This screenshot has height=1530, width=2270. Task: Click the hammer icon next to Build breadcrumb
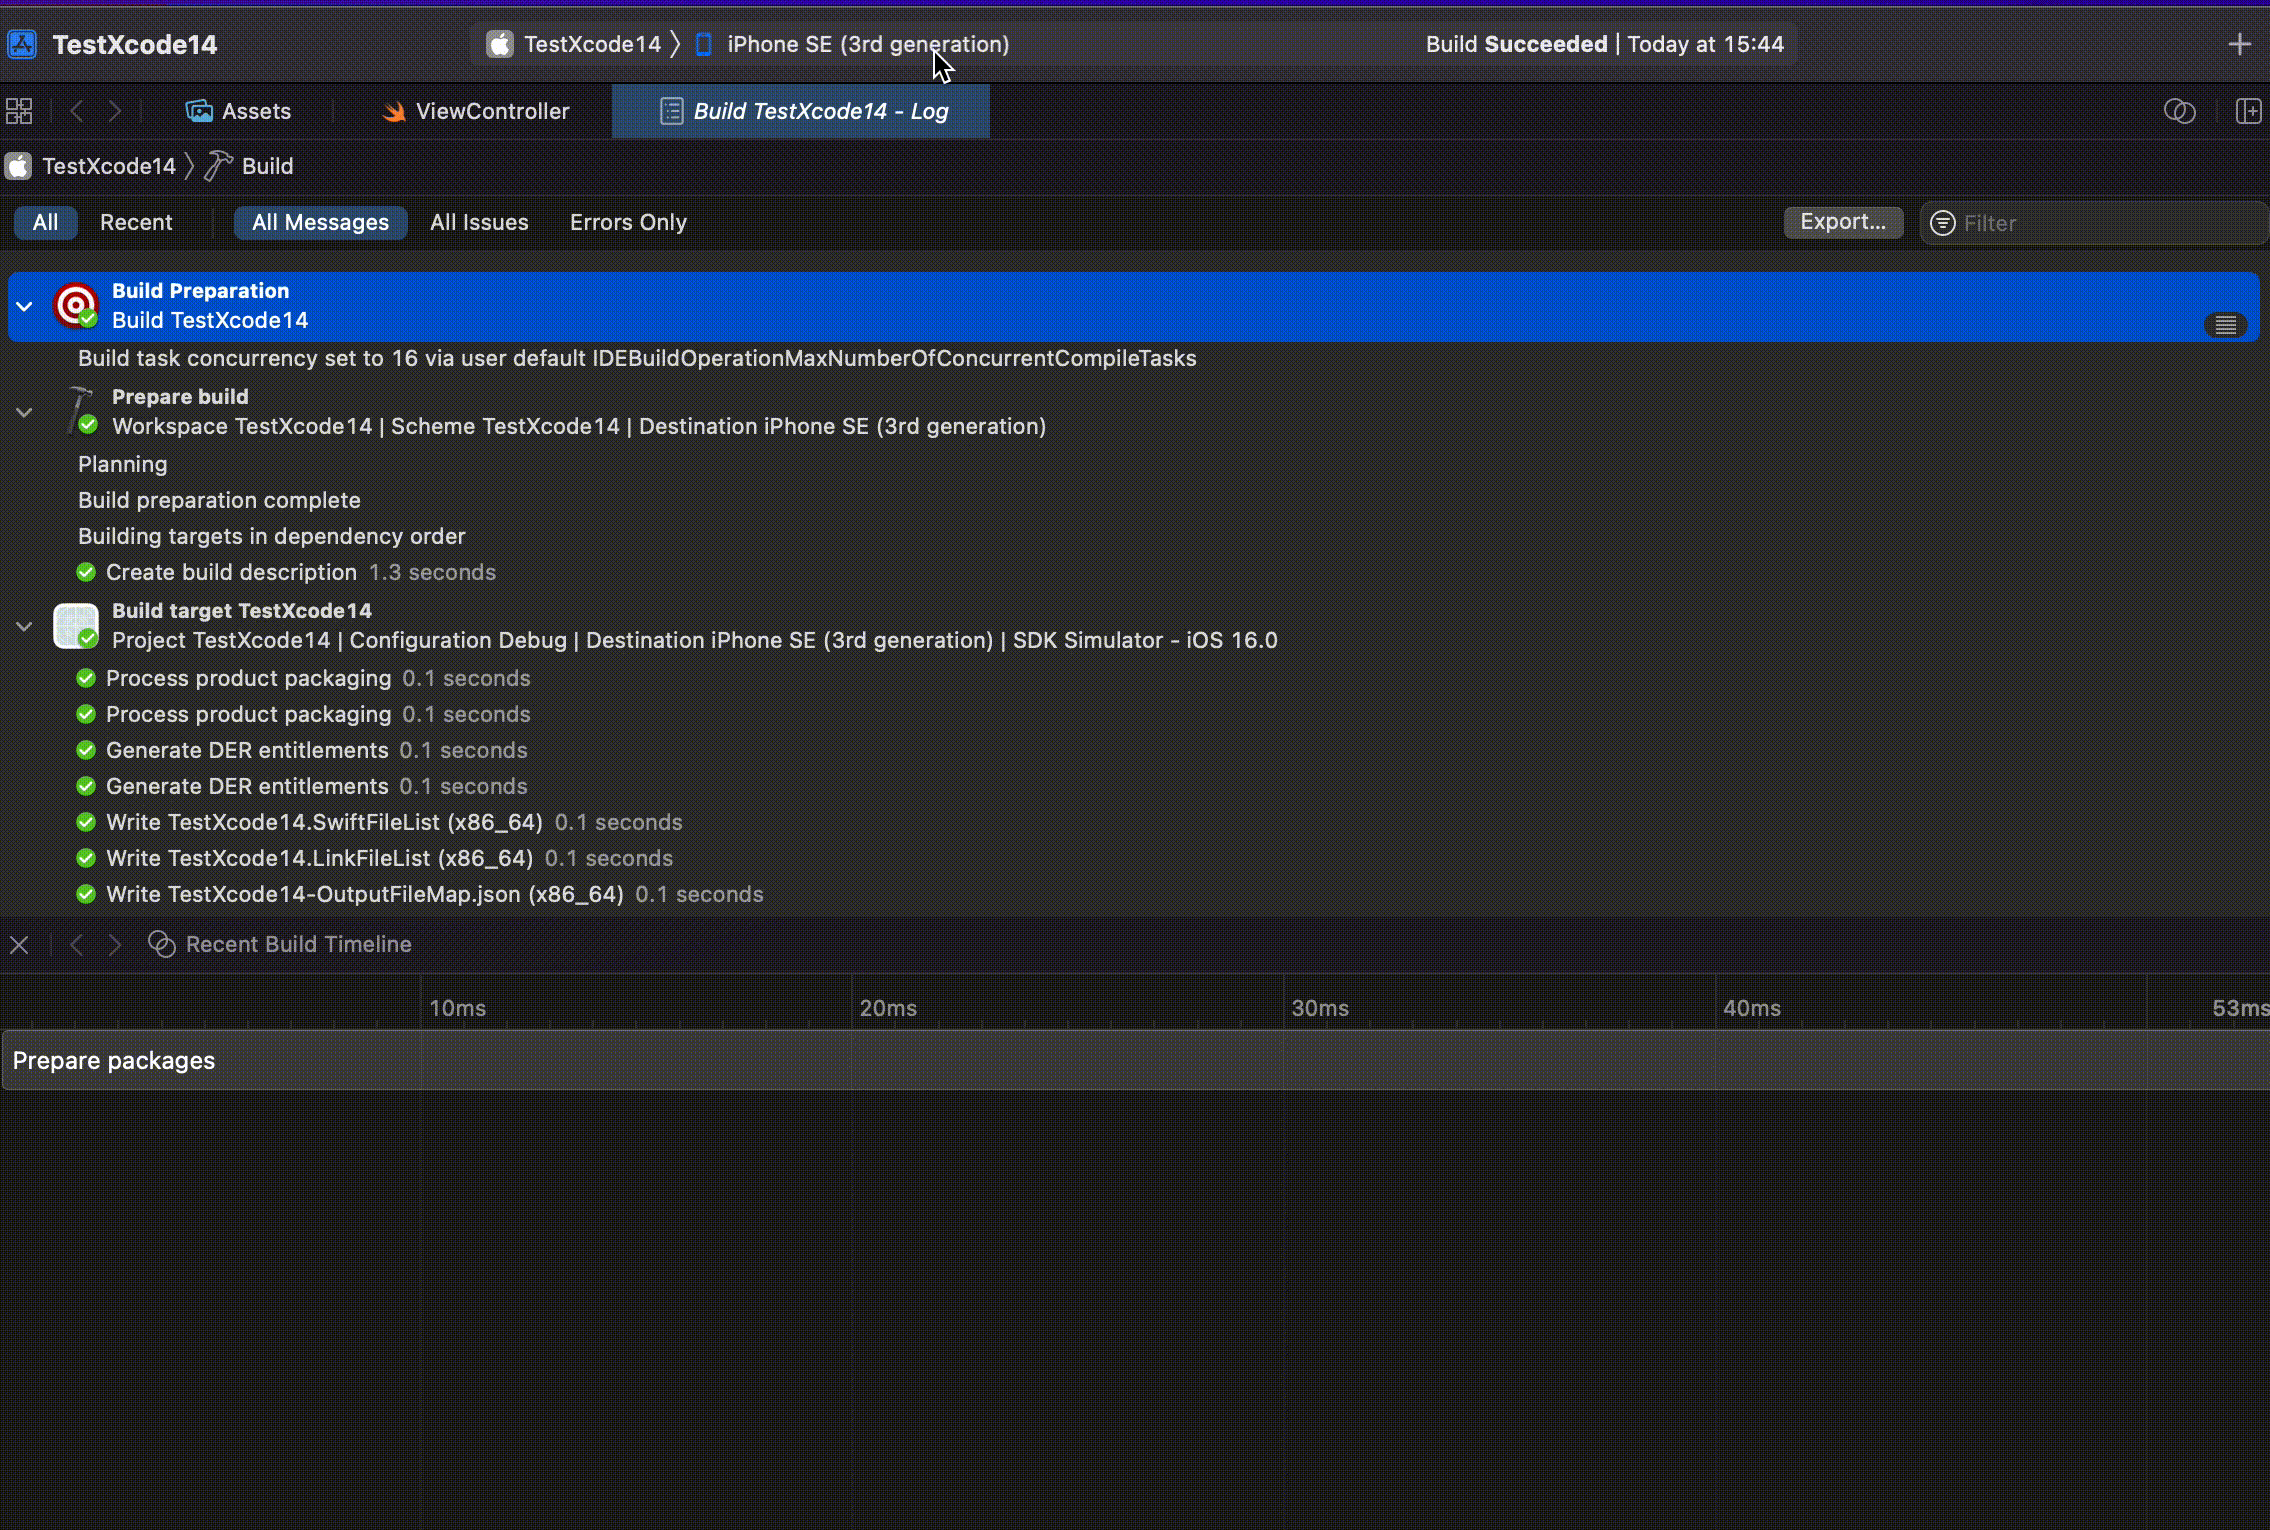tap(218, 166)
